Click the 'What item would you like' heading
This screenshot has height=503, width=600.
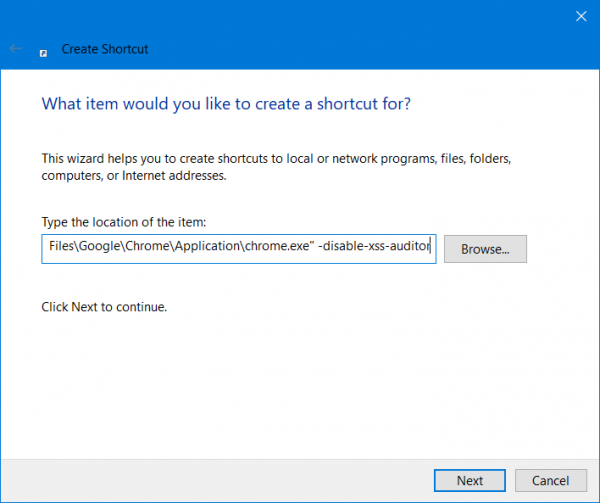tap(225, 103)
